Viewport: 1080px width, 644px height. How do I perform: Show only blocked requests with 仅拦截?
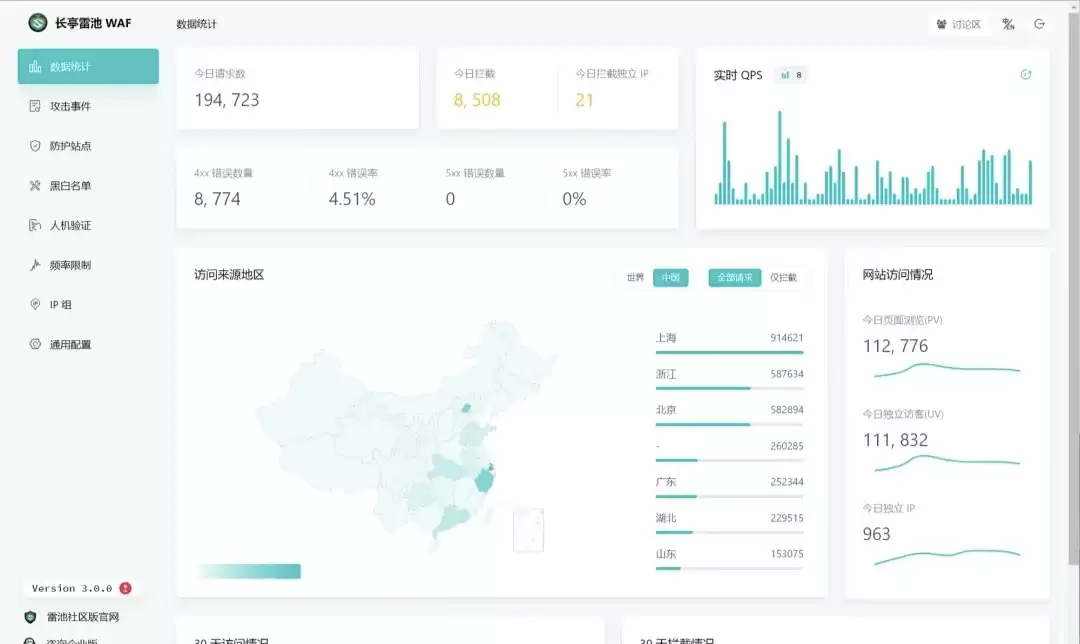click(x=783, y=278)
